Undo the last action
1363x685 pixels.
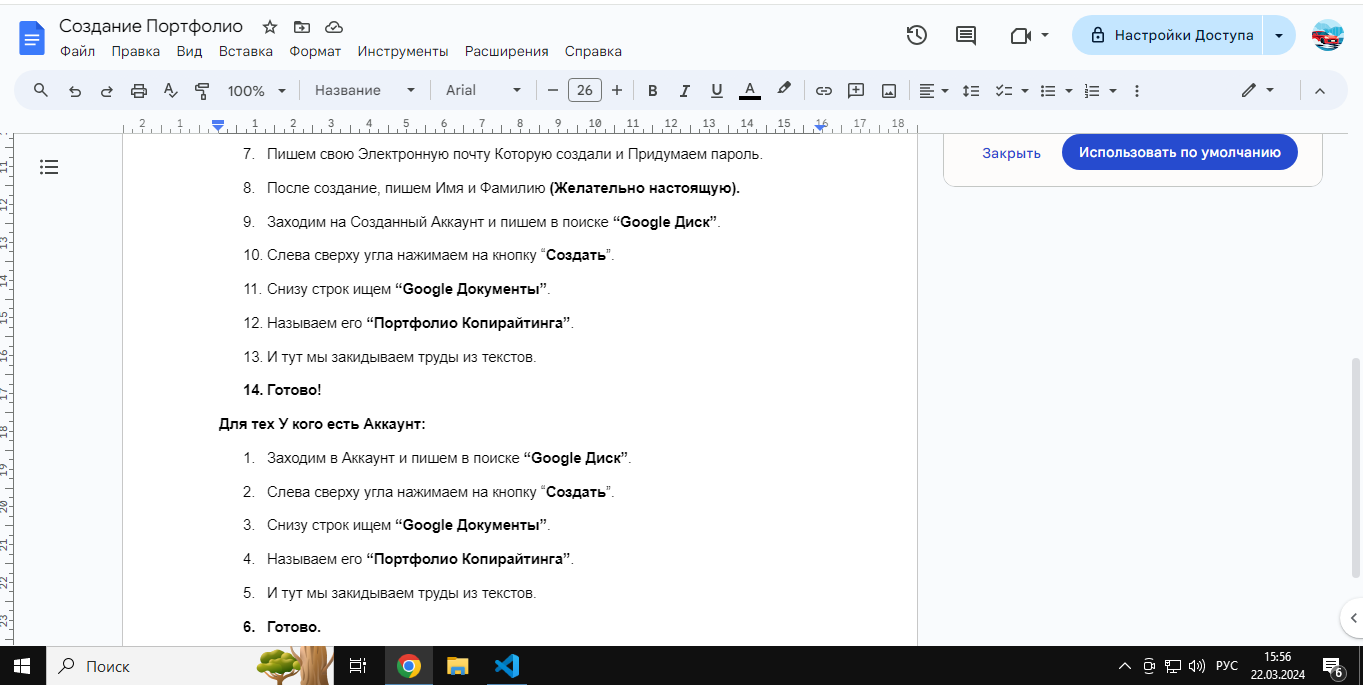click(x=74, y=91)
